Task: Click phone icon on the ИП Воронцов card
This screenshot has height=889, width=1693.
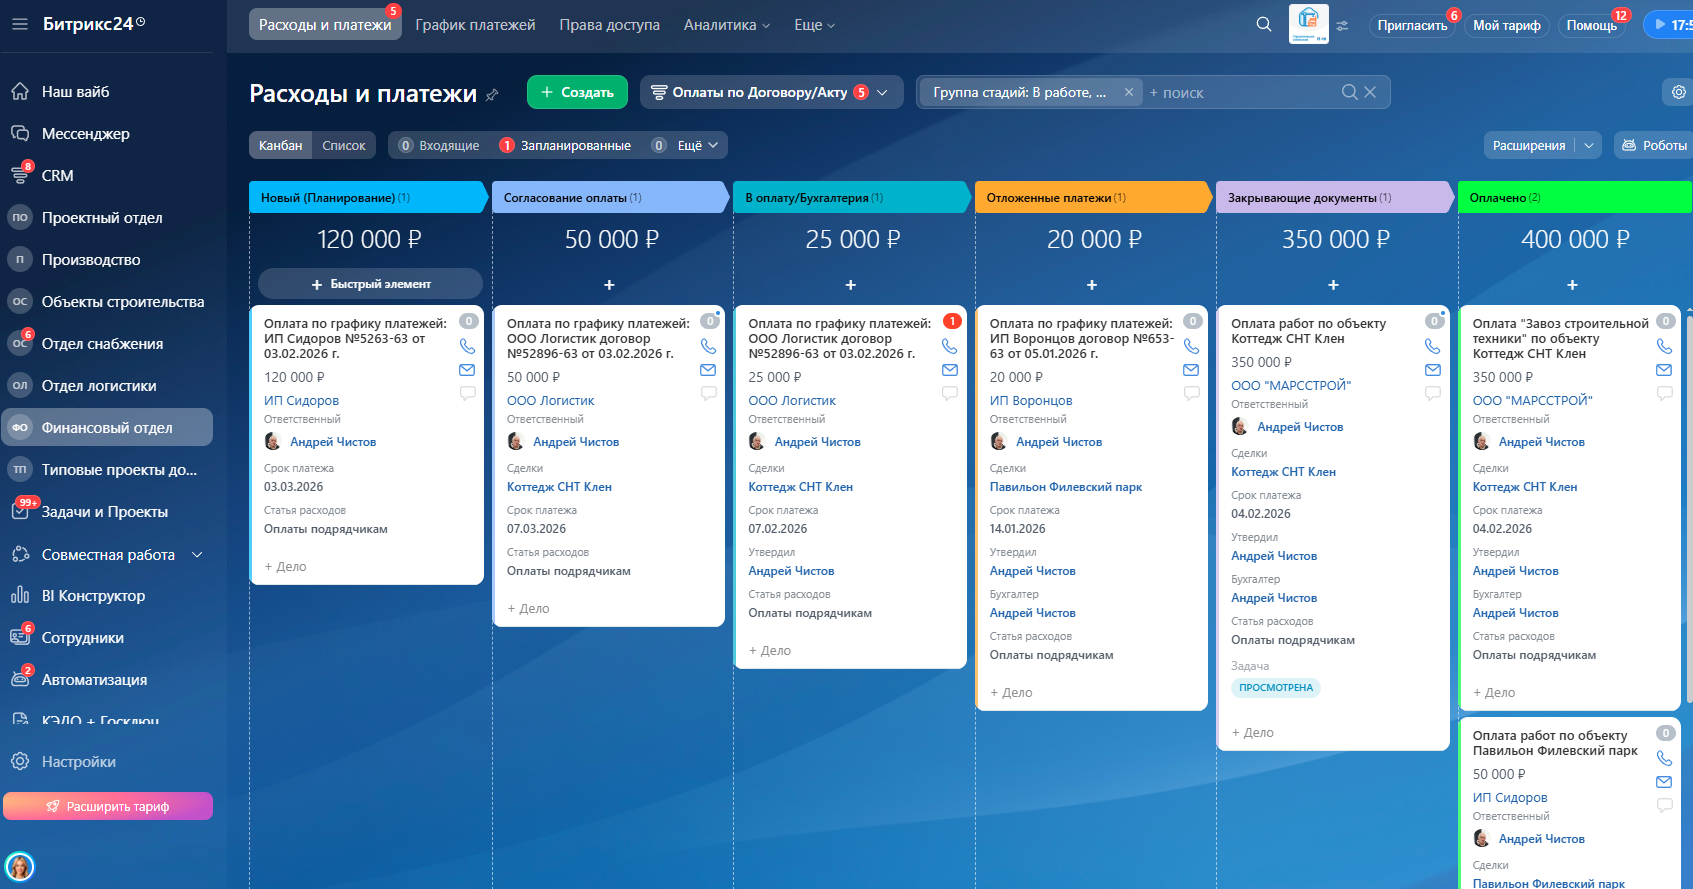Action: [x=1191, y=346]
